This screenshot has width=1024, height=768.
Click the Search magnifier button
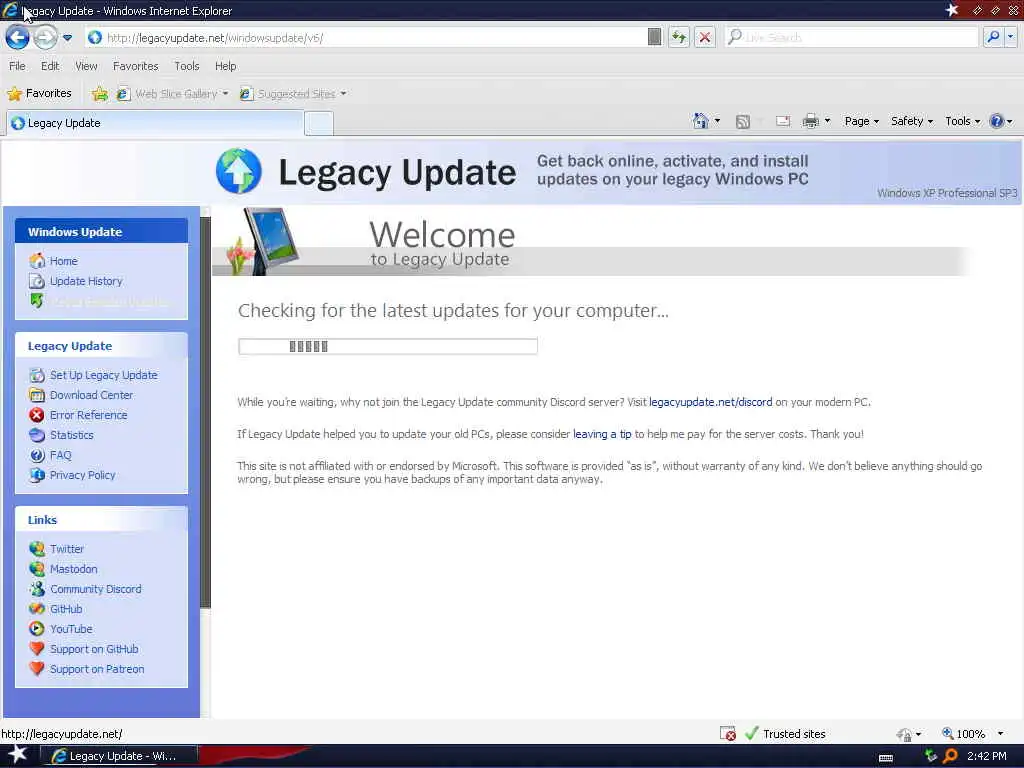[993, 37]
